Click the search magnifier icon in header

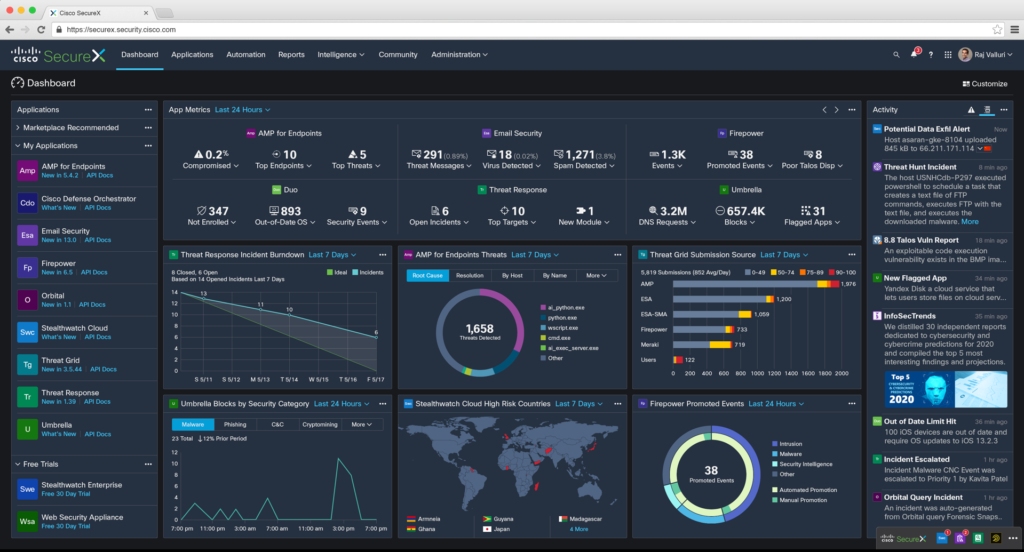click(x=897, y=55)
